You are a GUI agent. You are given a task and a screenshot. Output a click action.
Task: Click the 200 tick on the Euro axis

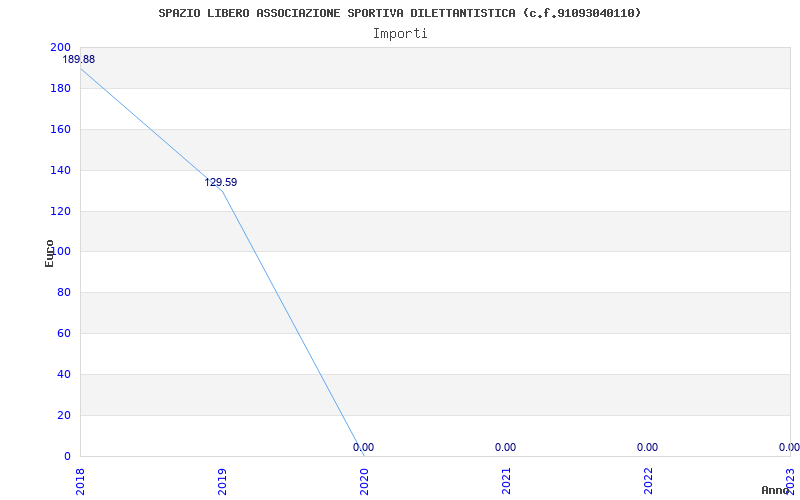60,47
